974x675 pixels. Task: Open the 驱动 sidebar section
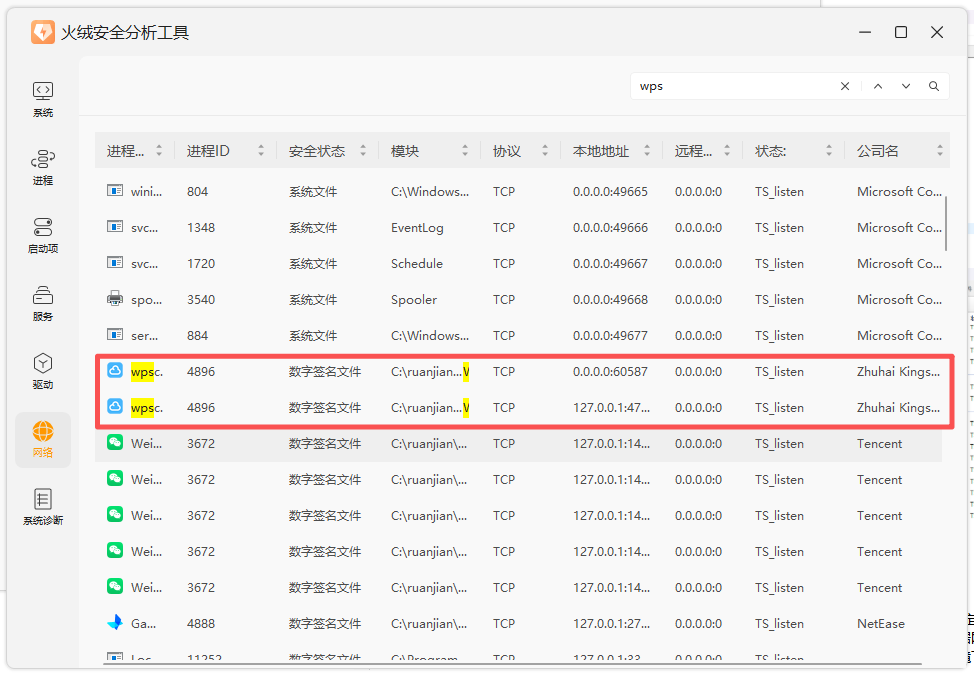43,371
